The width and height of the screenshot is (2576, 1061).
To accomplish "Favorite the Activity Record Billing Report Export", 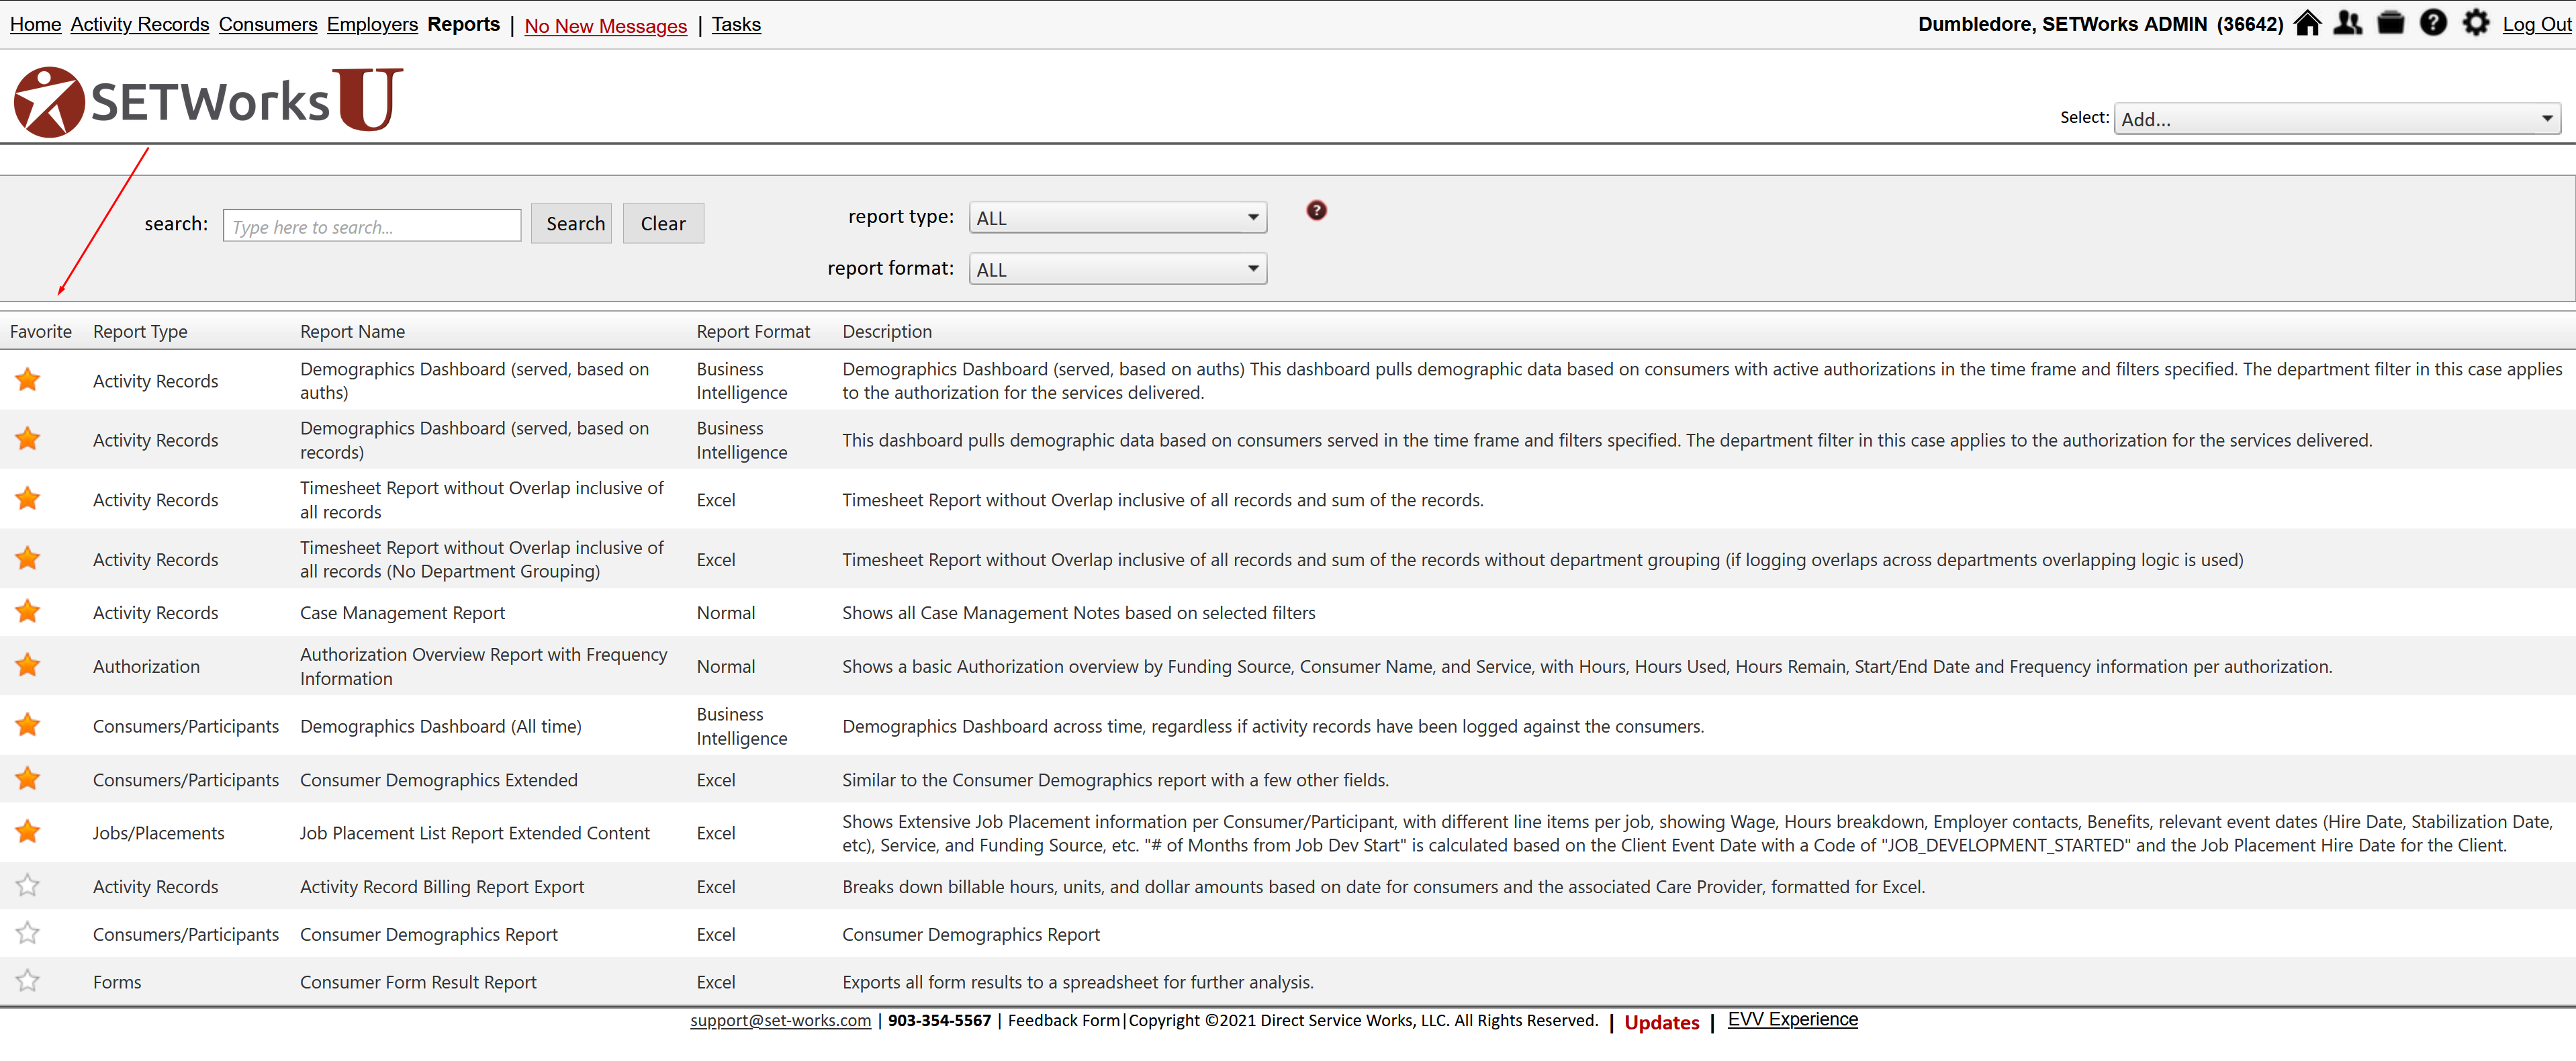I will click(28, 886).
